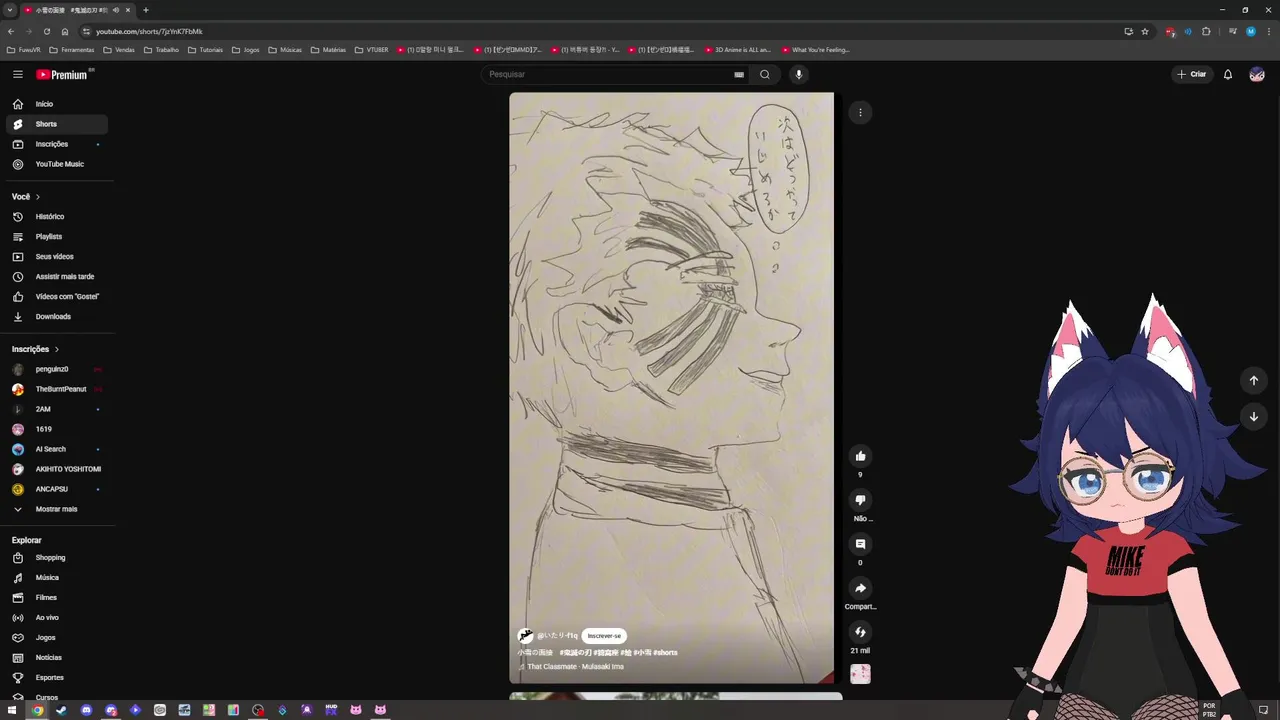Screen dimensions: 1280x720
Task: Open TheBurntPeanut channel subscription
Action: pyautogui.click(x=57, y=389)
